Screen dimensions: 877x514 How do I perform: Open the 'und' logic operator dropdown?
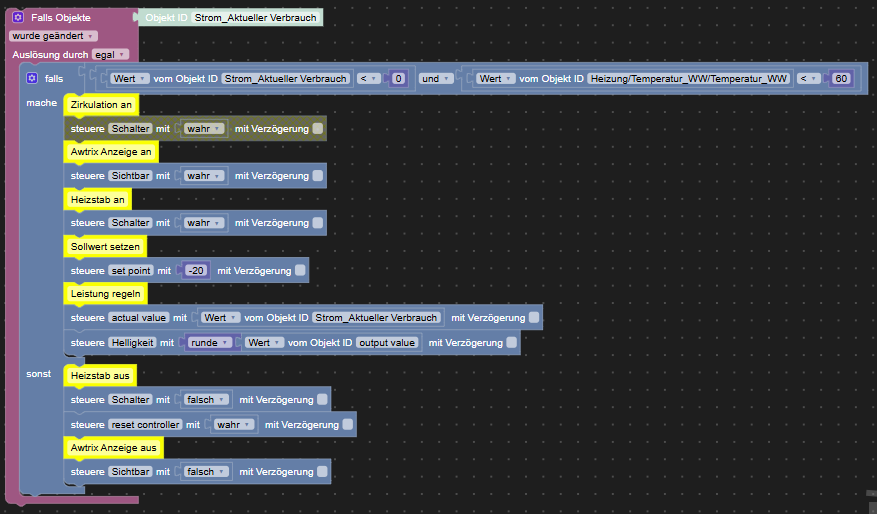436,78
